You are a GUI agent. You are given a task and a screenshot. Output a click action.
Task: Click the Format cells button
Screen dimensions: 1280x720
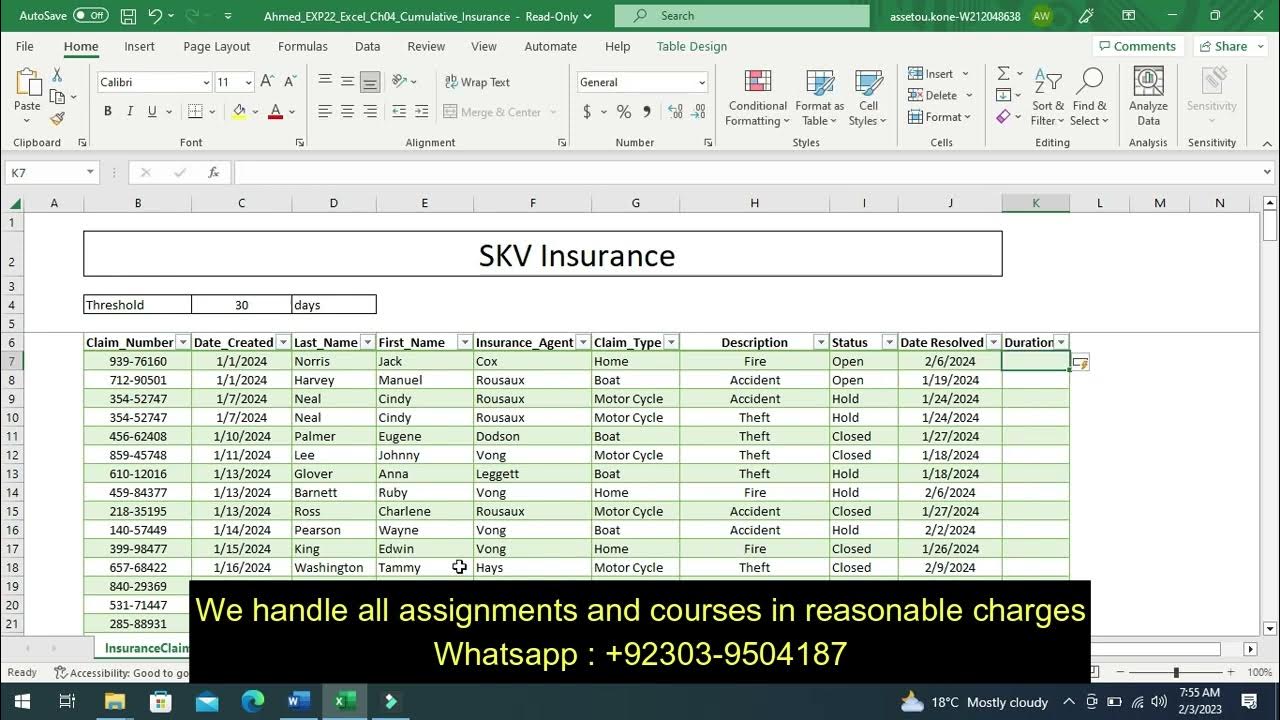coord(935,117)
